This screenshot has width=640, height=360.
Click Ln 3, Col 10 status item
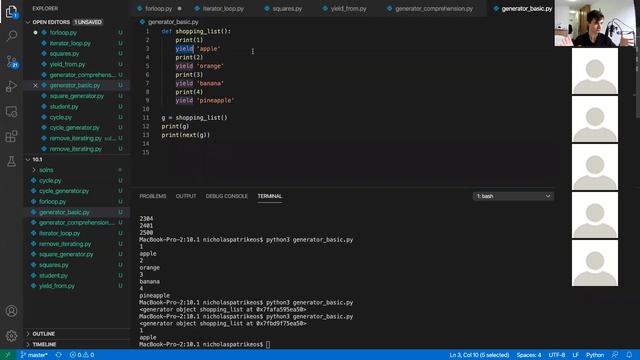pyautogui.click(x=479, y=355)
